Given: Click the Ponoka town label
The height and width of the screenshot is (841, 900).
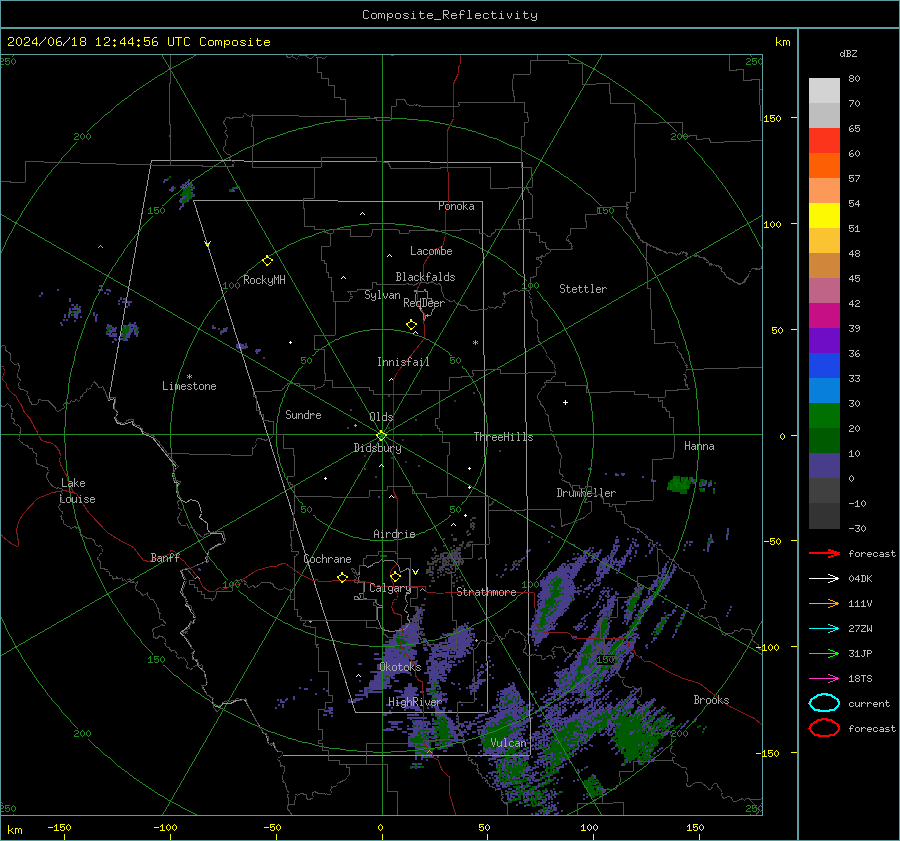Looking at the screenshot, I should click(456, 206).
